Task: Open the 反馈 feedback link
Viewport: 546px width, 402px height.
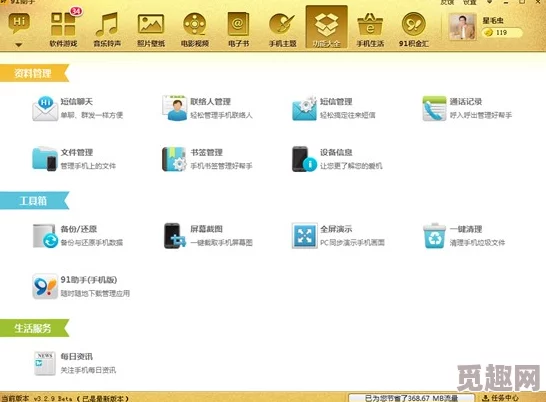Action: tap(447, 2)
